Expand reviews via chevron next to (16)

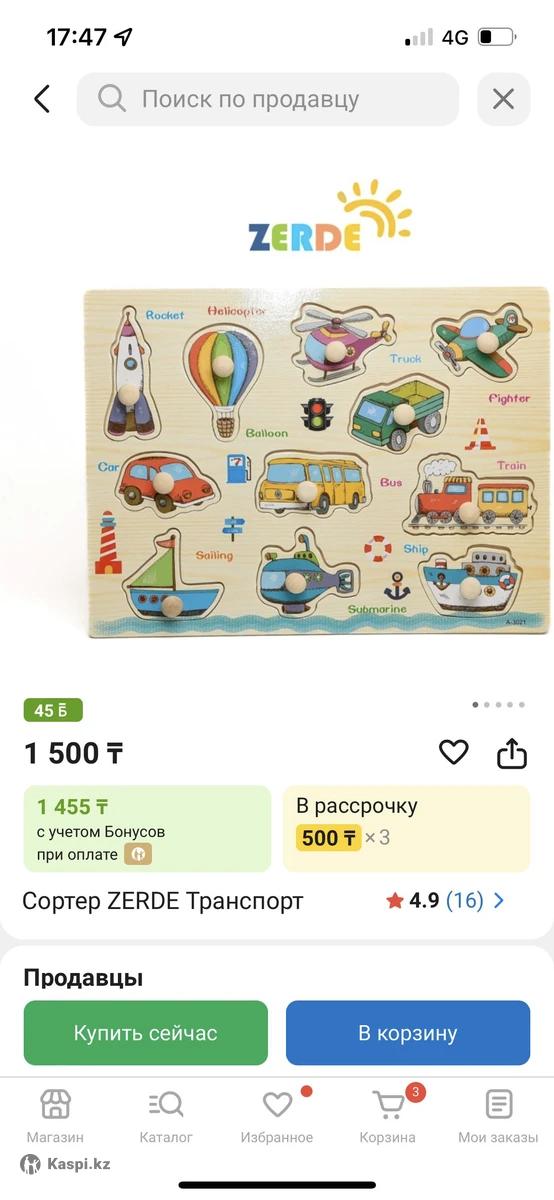click(499, 901)
